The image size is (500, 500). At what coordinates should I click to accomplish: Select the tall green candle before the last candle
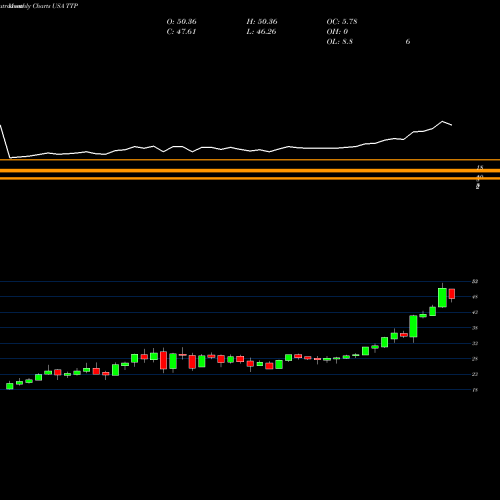442,297
